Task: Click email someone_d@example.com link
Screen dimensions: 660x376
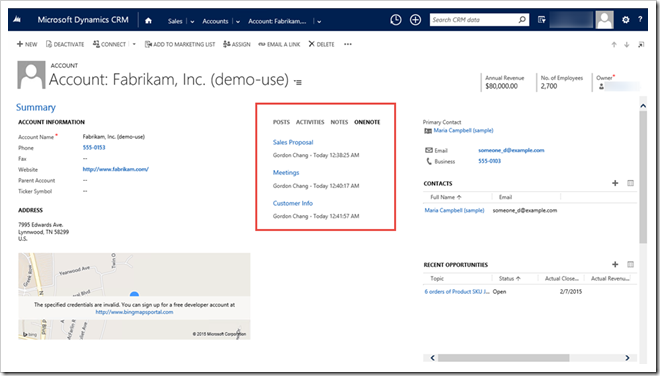Action: [511, 150]
